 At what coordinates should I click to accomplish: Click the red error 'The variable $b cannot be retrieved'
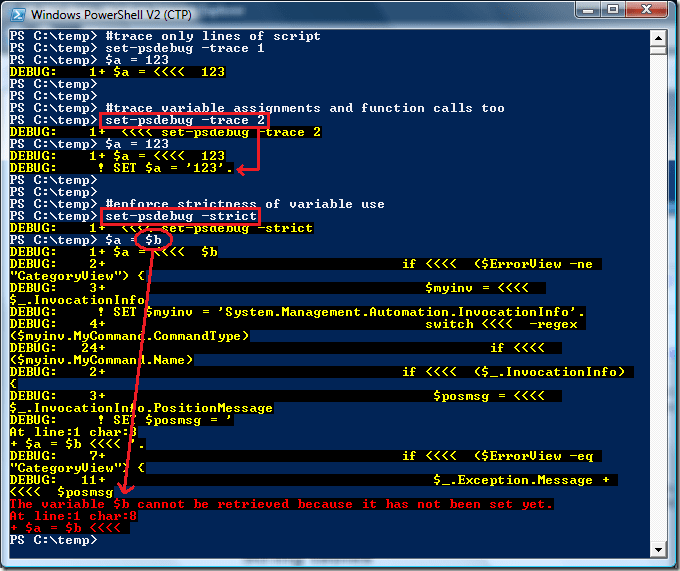[281, 504]
